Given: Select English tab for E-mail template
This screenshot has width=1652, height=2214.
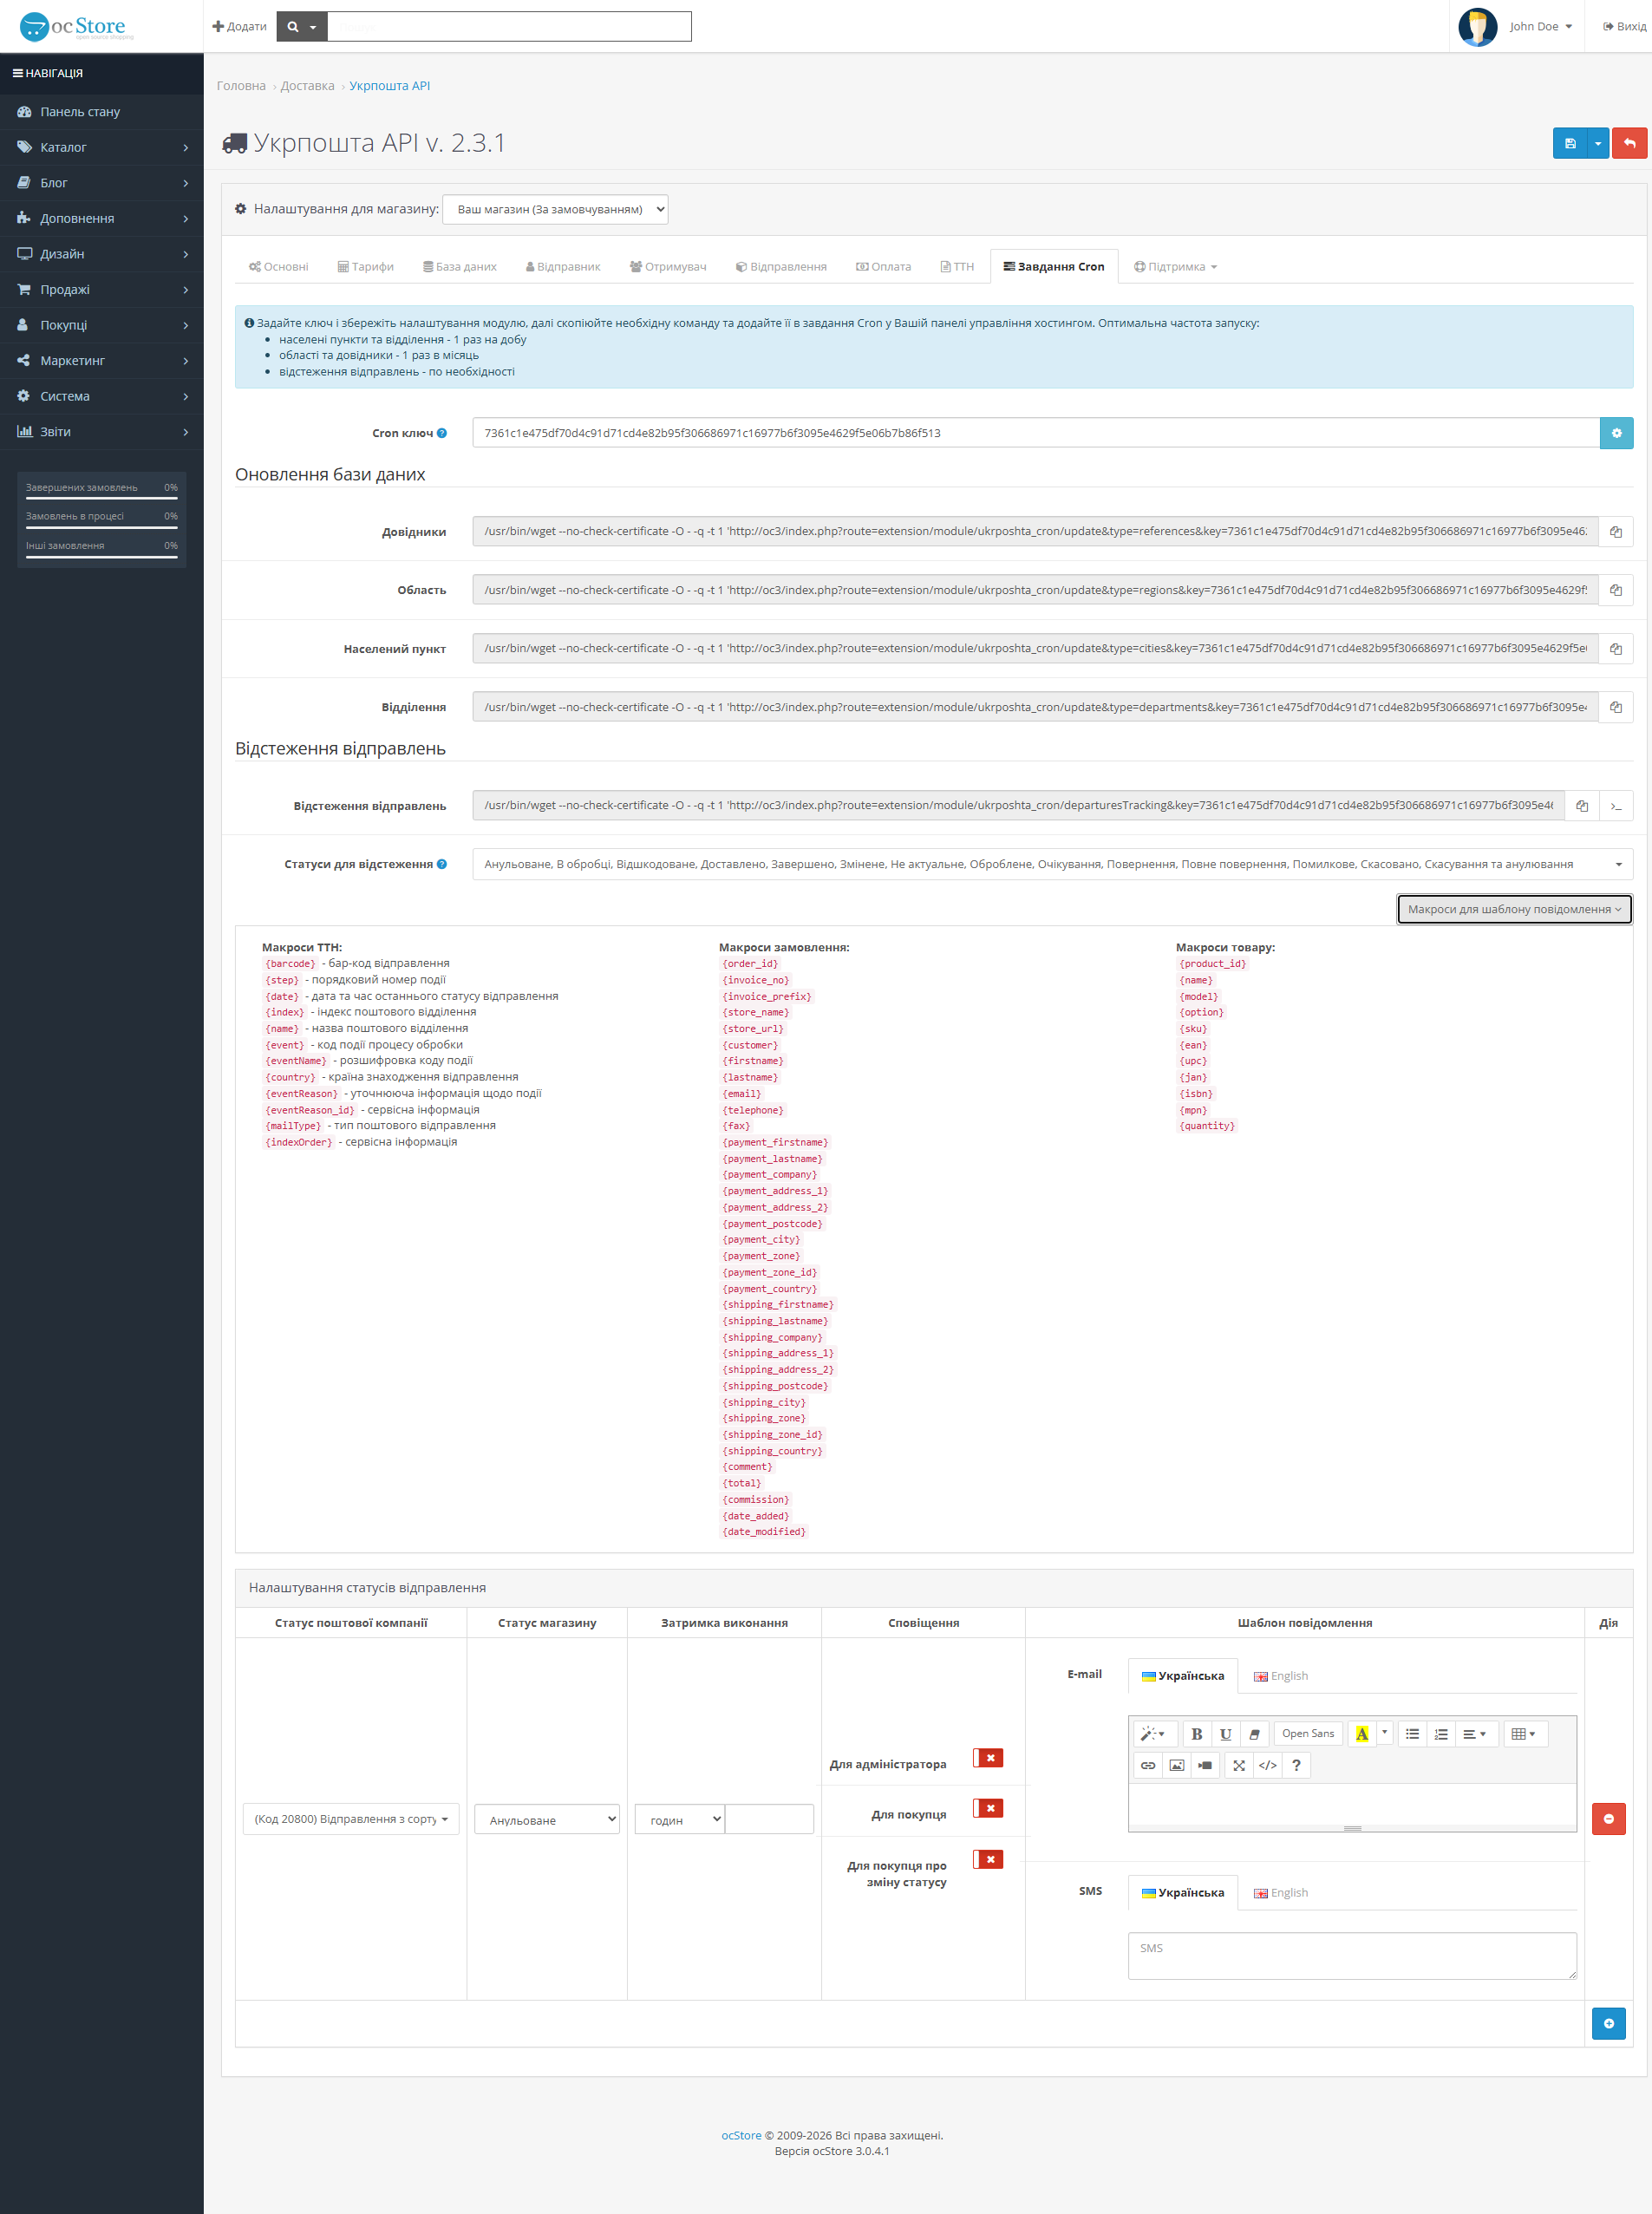Looking at the screenshot, I should 1281,1676.
